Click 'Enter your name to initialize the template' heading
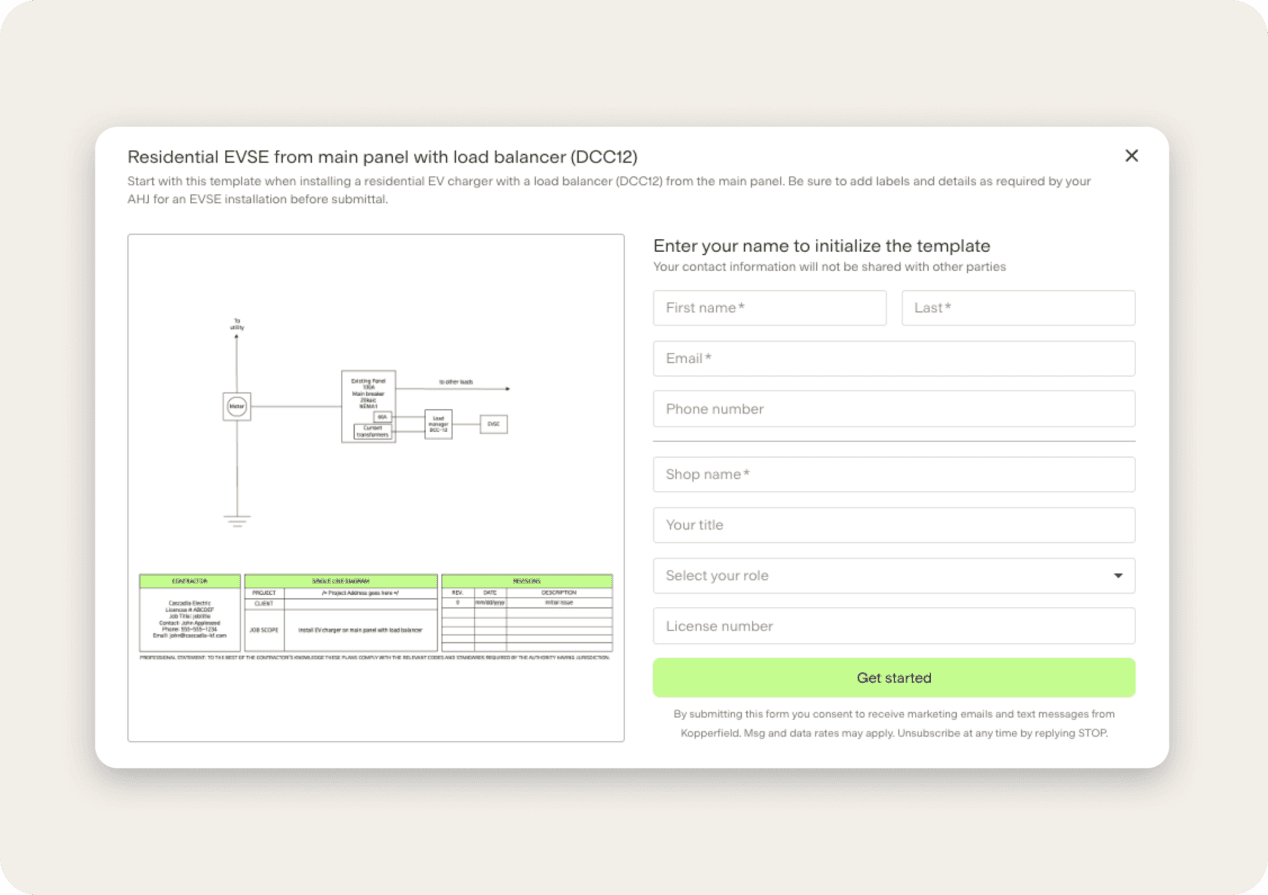 (822, 246)
